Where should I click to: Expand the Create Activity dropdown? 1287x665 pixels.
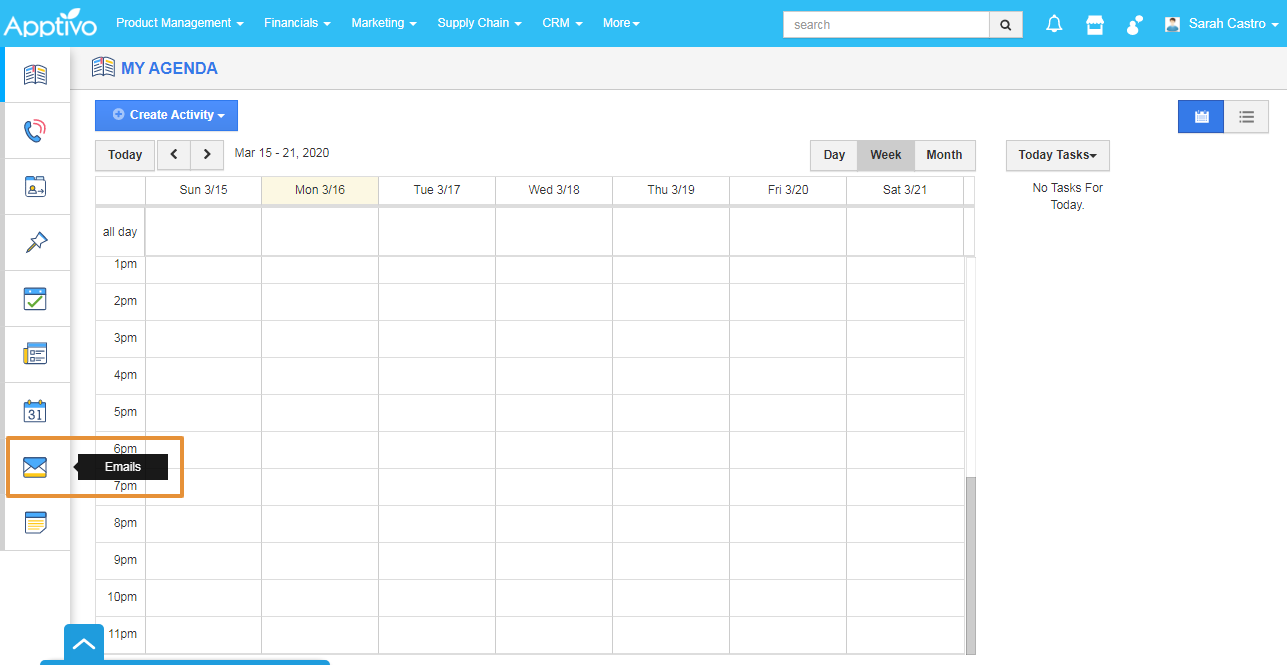[166, 115]
